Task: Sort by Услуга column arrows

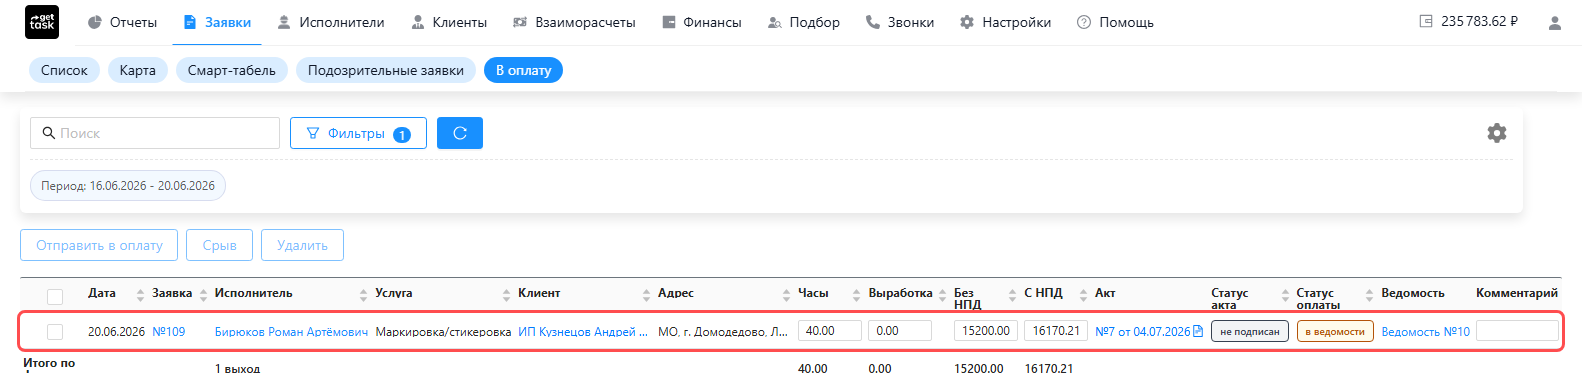Action: pyautogui.click(x=506, y=295)
